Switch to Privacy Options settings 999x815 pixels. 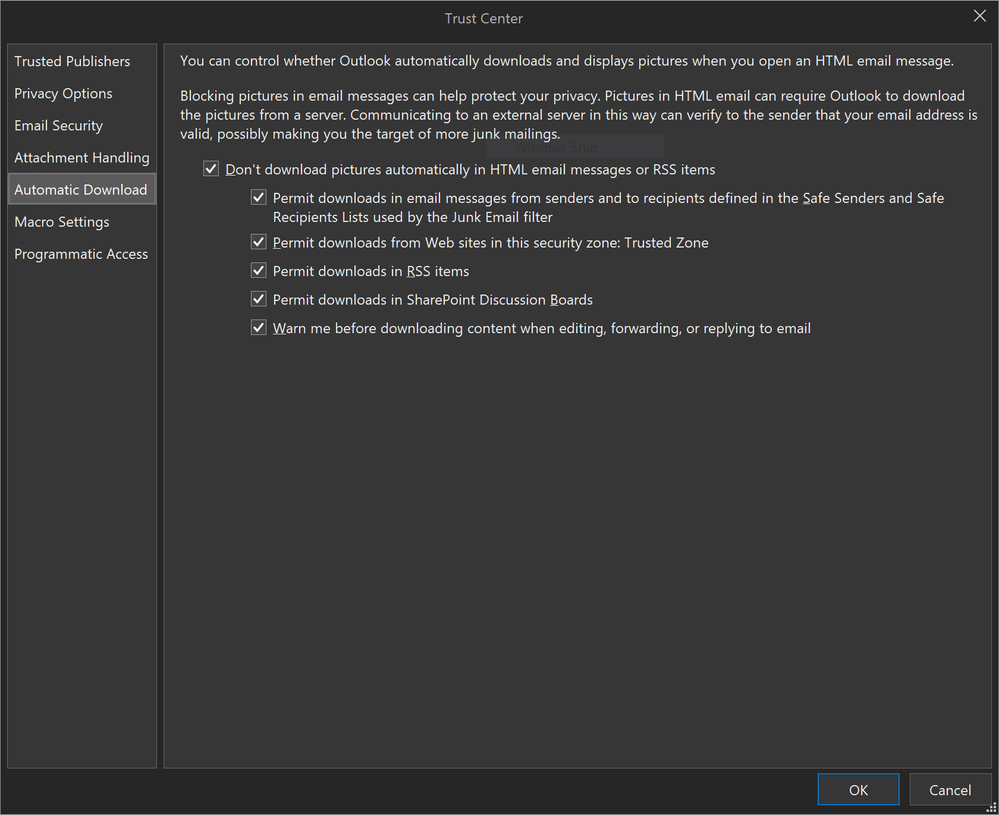point(61,93)
